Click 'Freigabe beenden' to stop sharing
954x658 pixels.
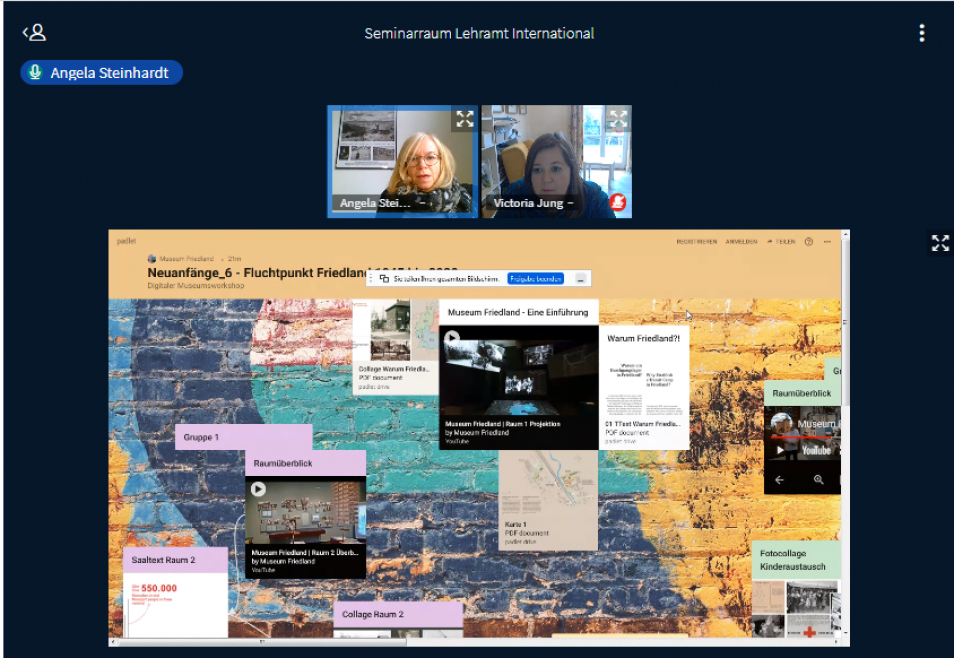pos(535,279)
